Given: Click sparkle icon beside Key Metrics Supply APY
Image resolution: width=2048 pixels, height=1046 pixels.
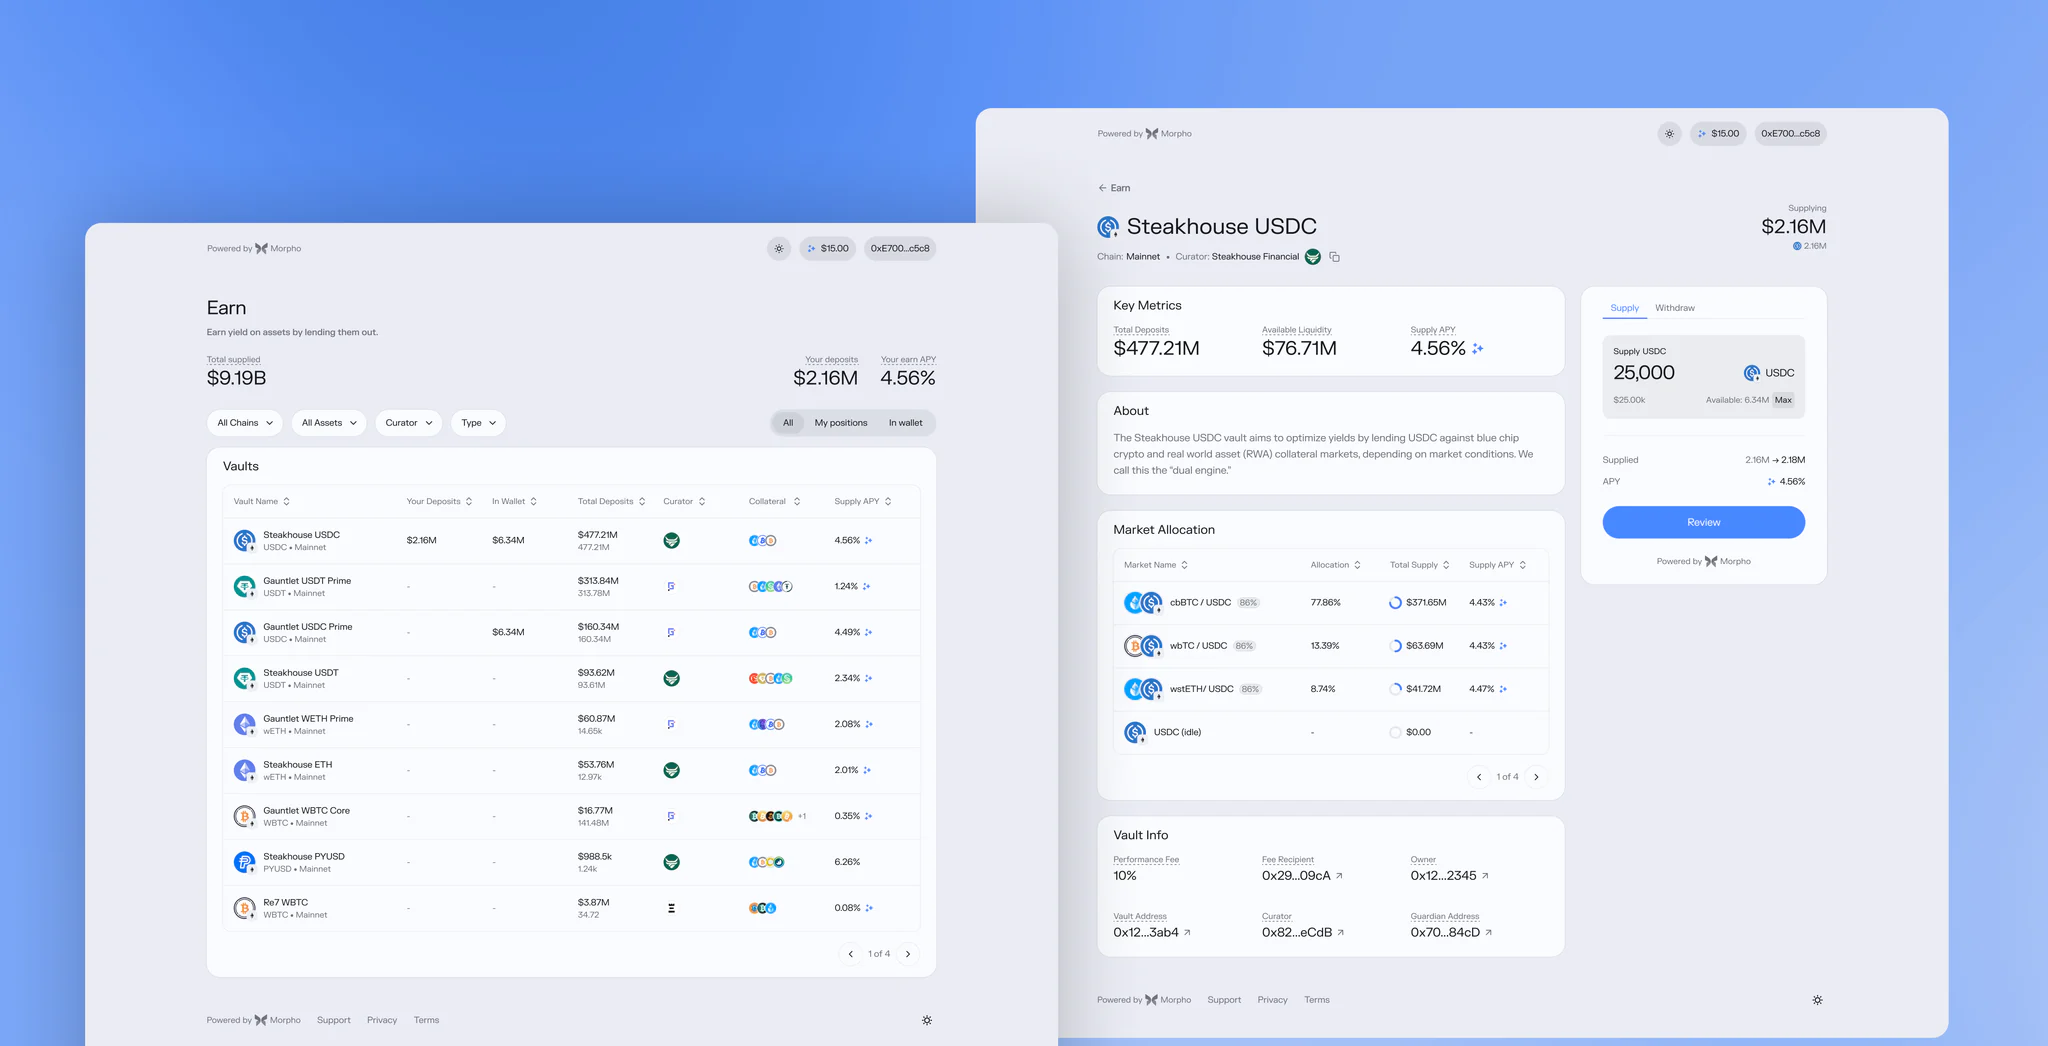Looking at the screenshot, I should 1478,349.
